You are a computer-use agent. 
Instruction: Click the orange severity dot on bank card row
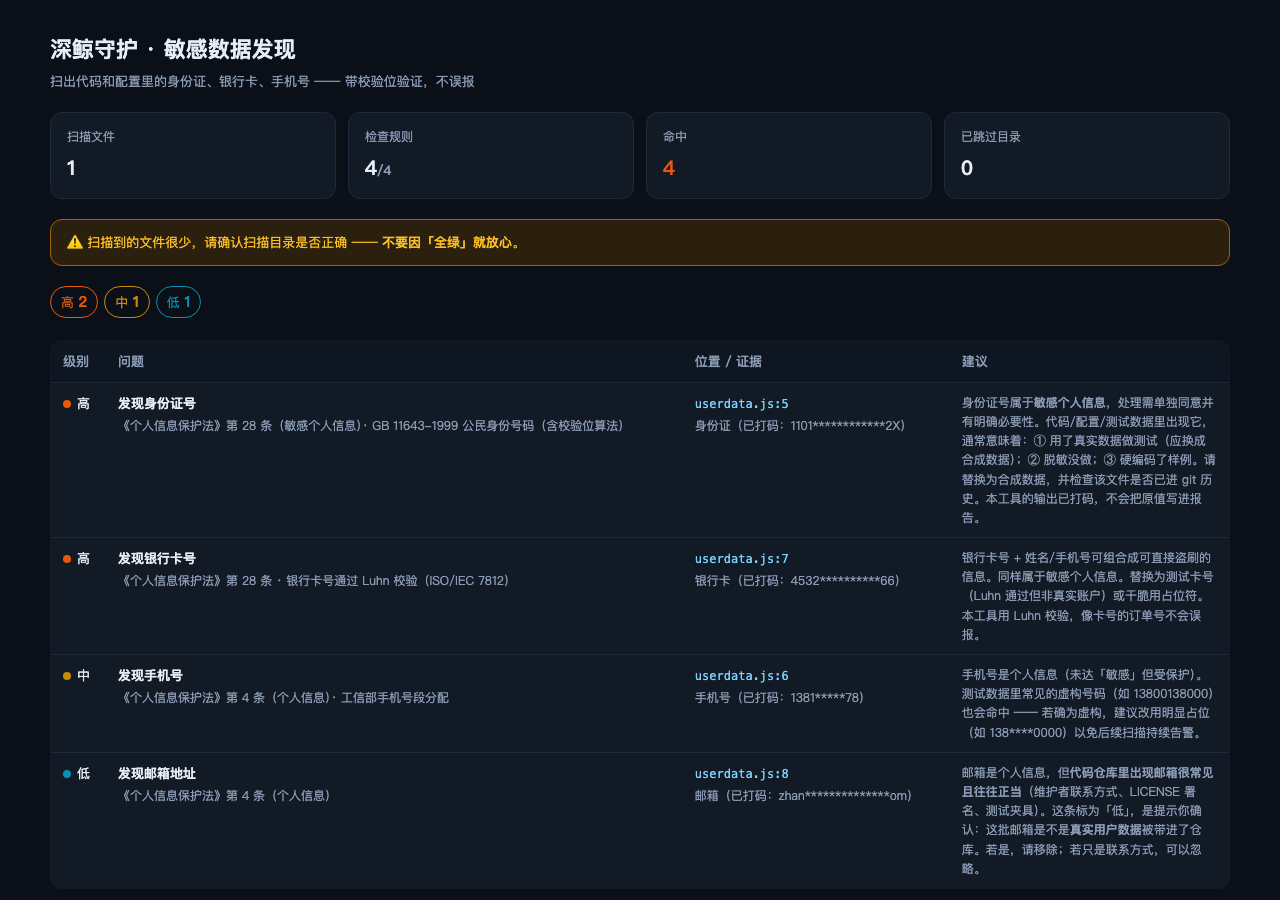pyautogui.click(x=67, y=559)
